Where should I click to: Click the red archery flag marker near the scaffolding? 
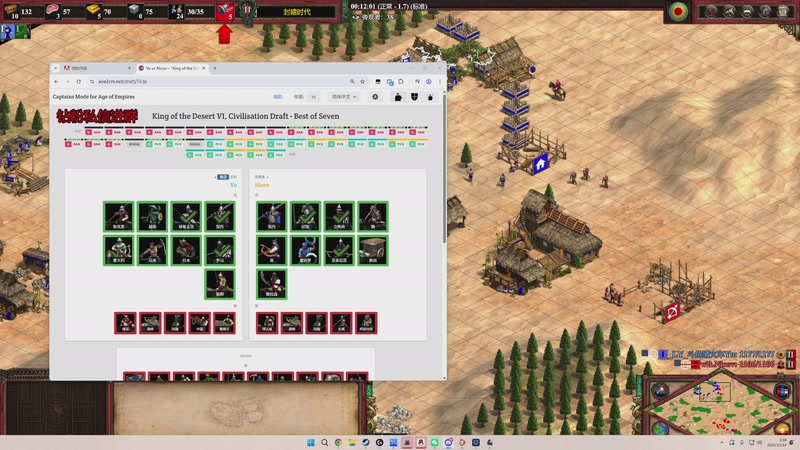[x=671, y=311]
